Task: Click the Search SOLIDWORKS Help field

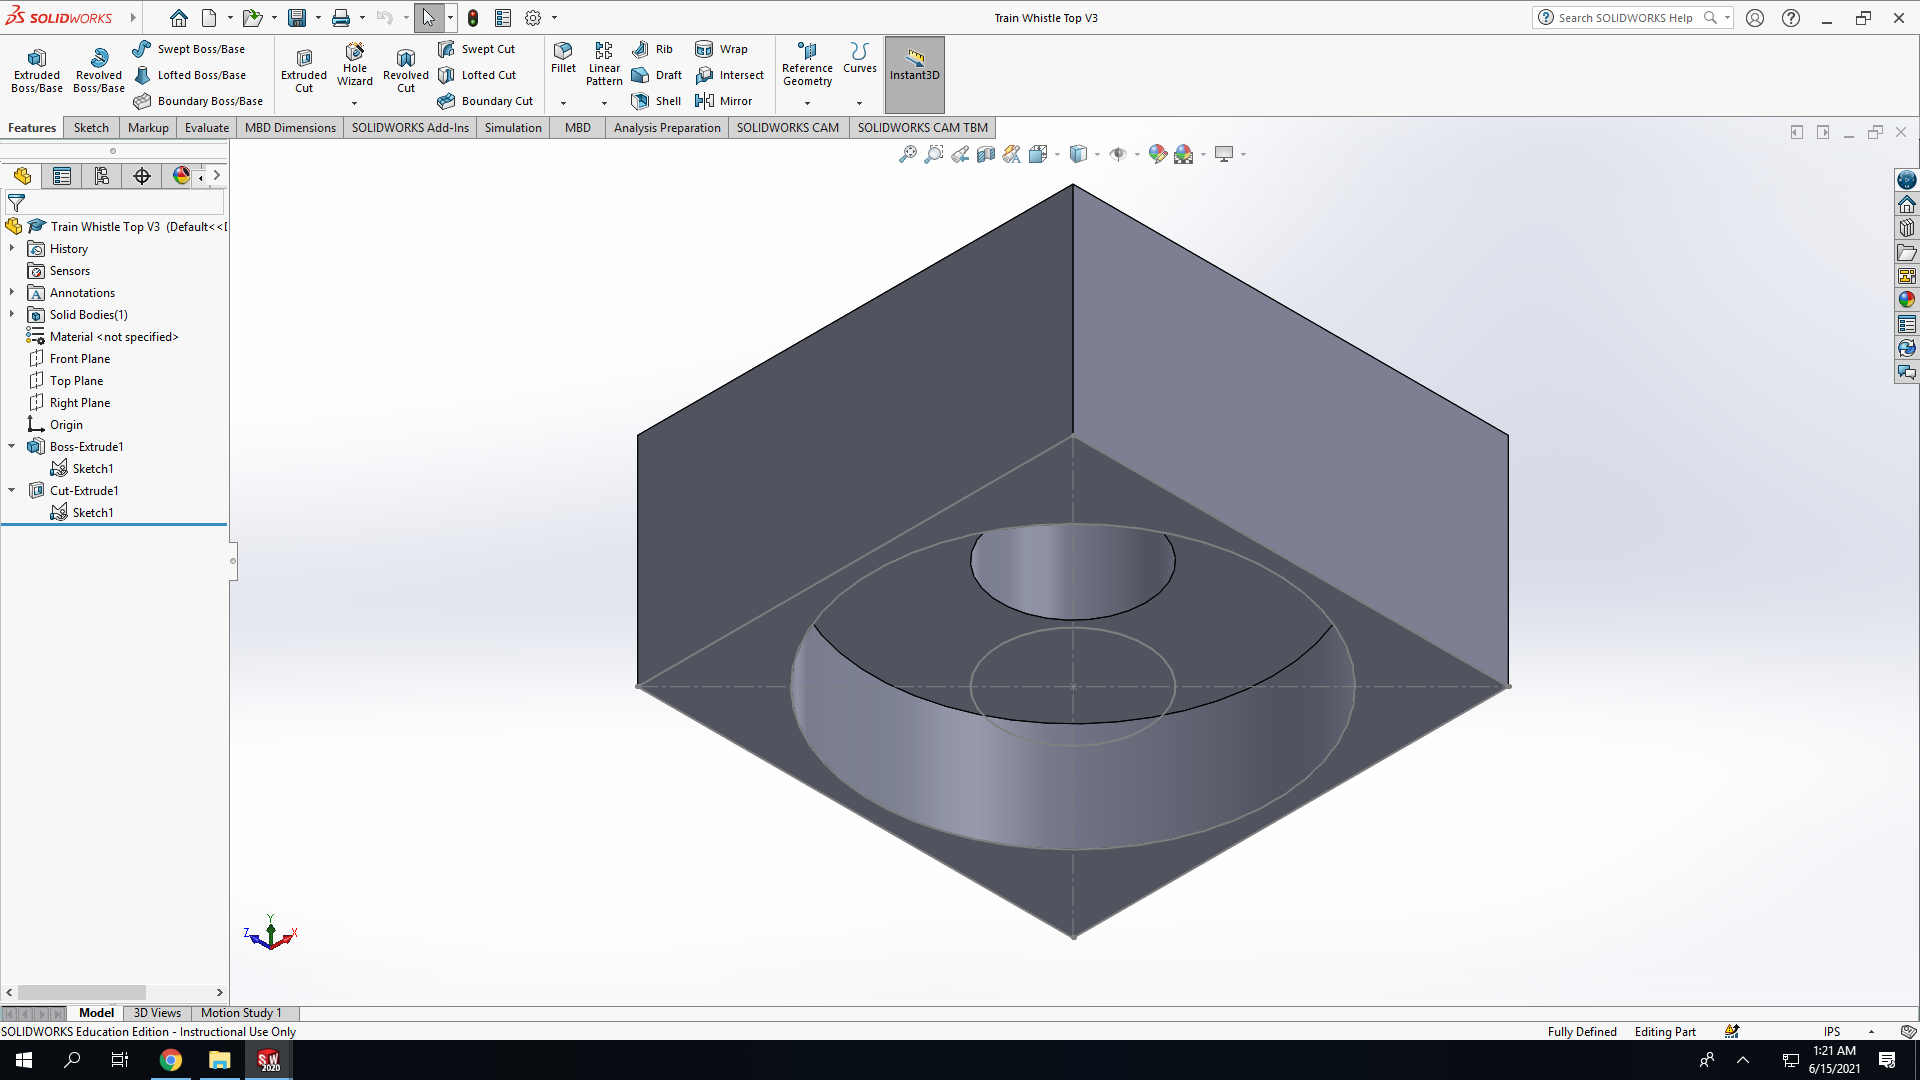Action: 1624,18
